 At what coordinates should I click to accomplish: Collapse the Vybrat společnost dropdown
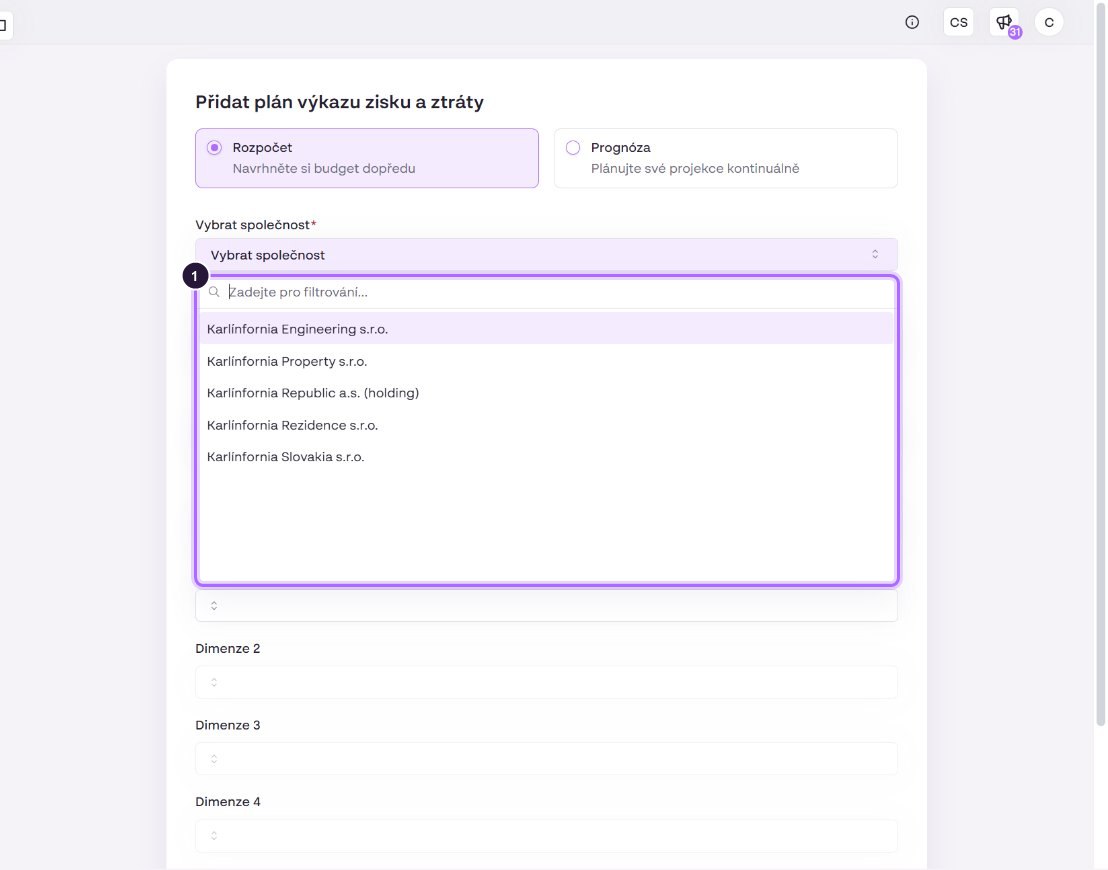(546, 254)
